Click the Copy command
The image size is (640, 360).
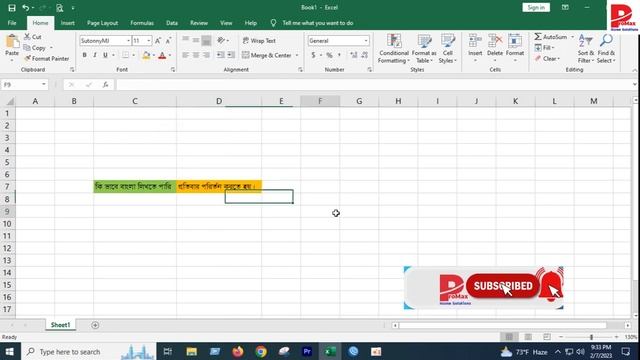point(35,48)
